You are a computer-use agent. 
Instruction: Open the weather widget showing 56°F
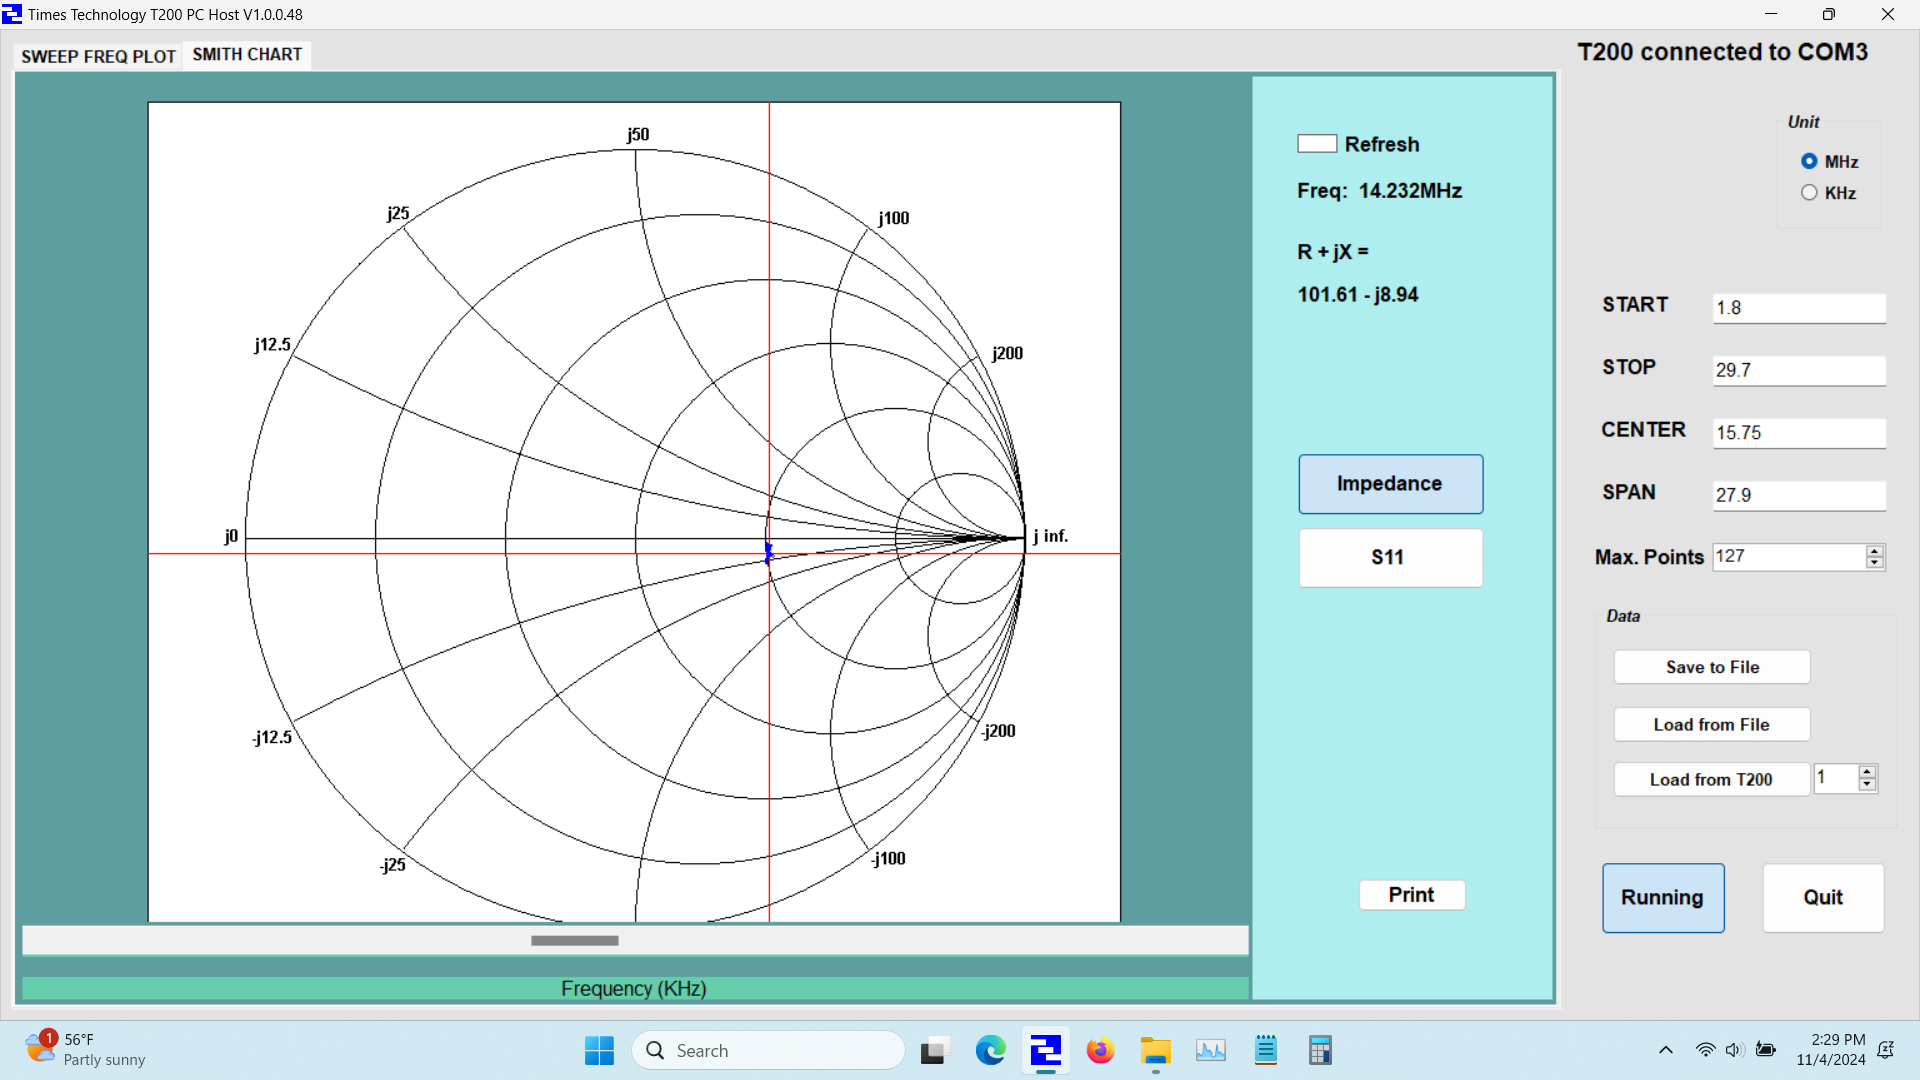pyautogui.click(x=85, y=1050)
